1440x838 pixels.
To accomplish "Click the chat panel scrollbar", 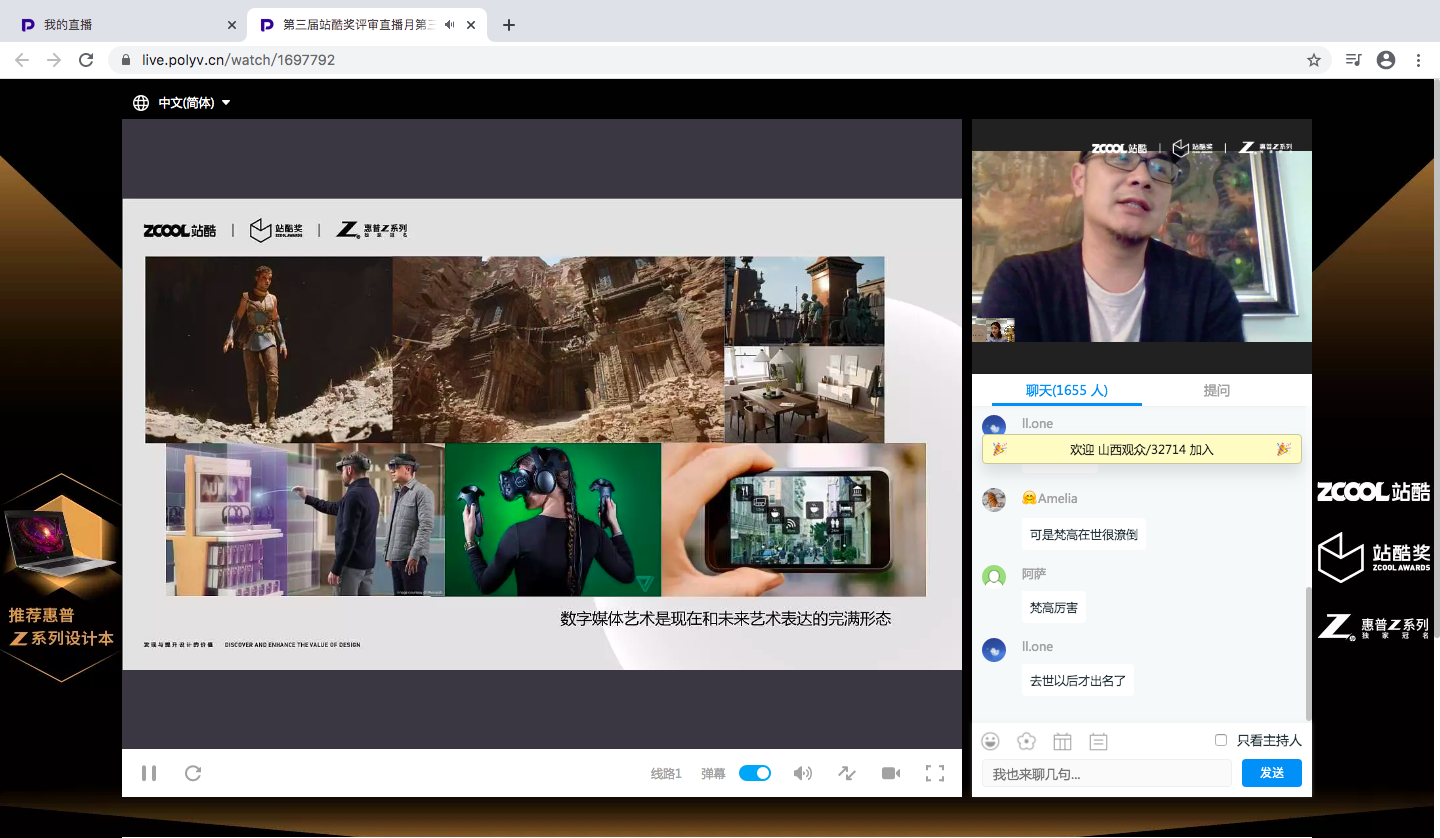I will point(1308,653).
